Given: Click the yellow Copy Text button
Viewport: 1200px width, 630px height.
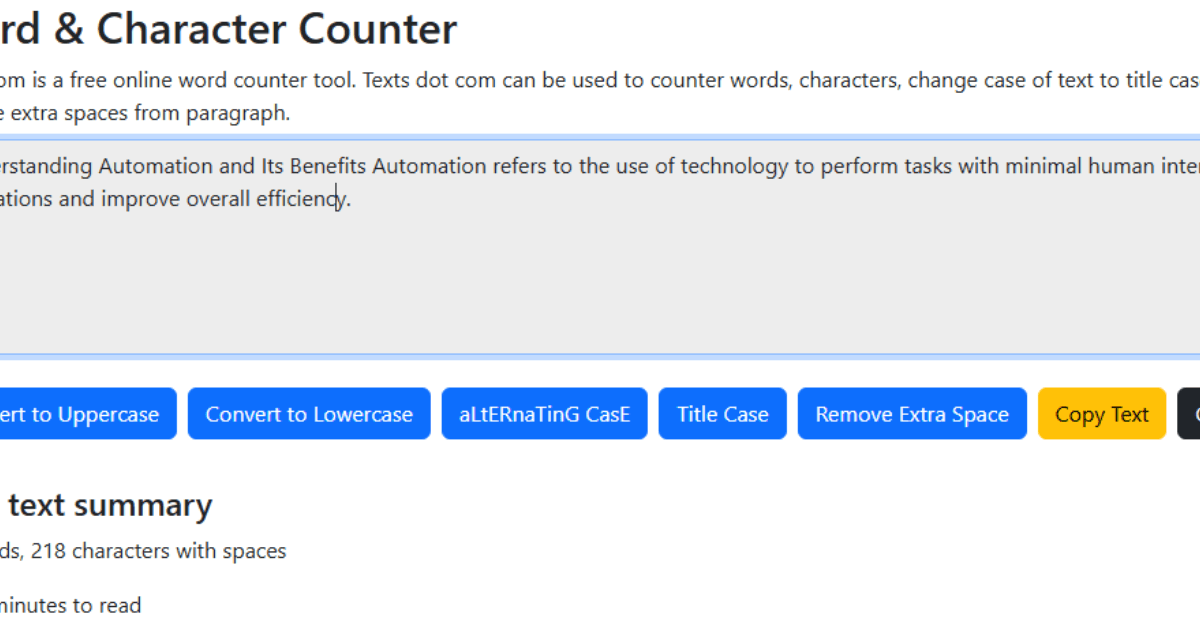Looking at the screenshot, I should (x=1101, y=414).
